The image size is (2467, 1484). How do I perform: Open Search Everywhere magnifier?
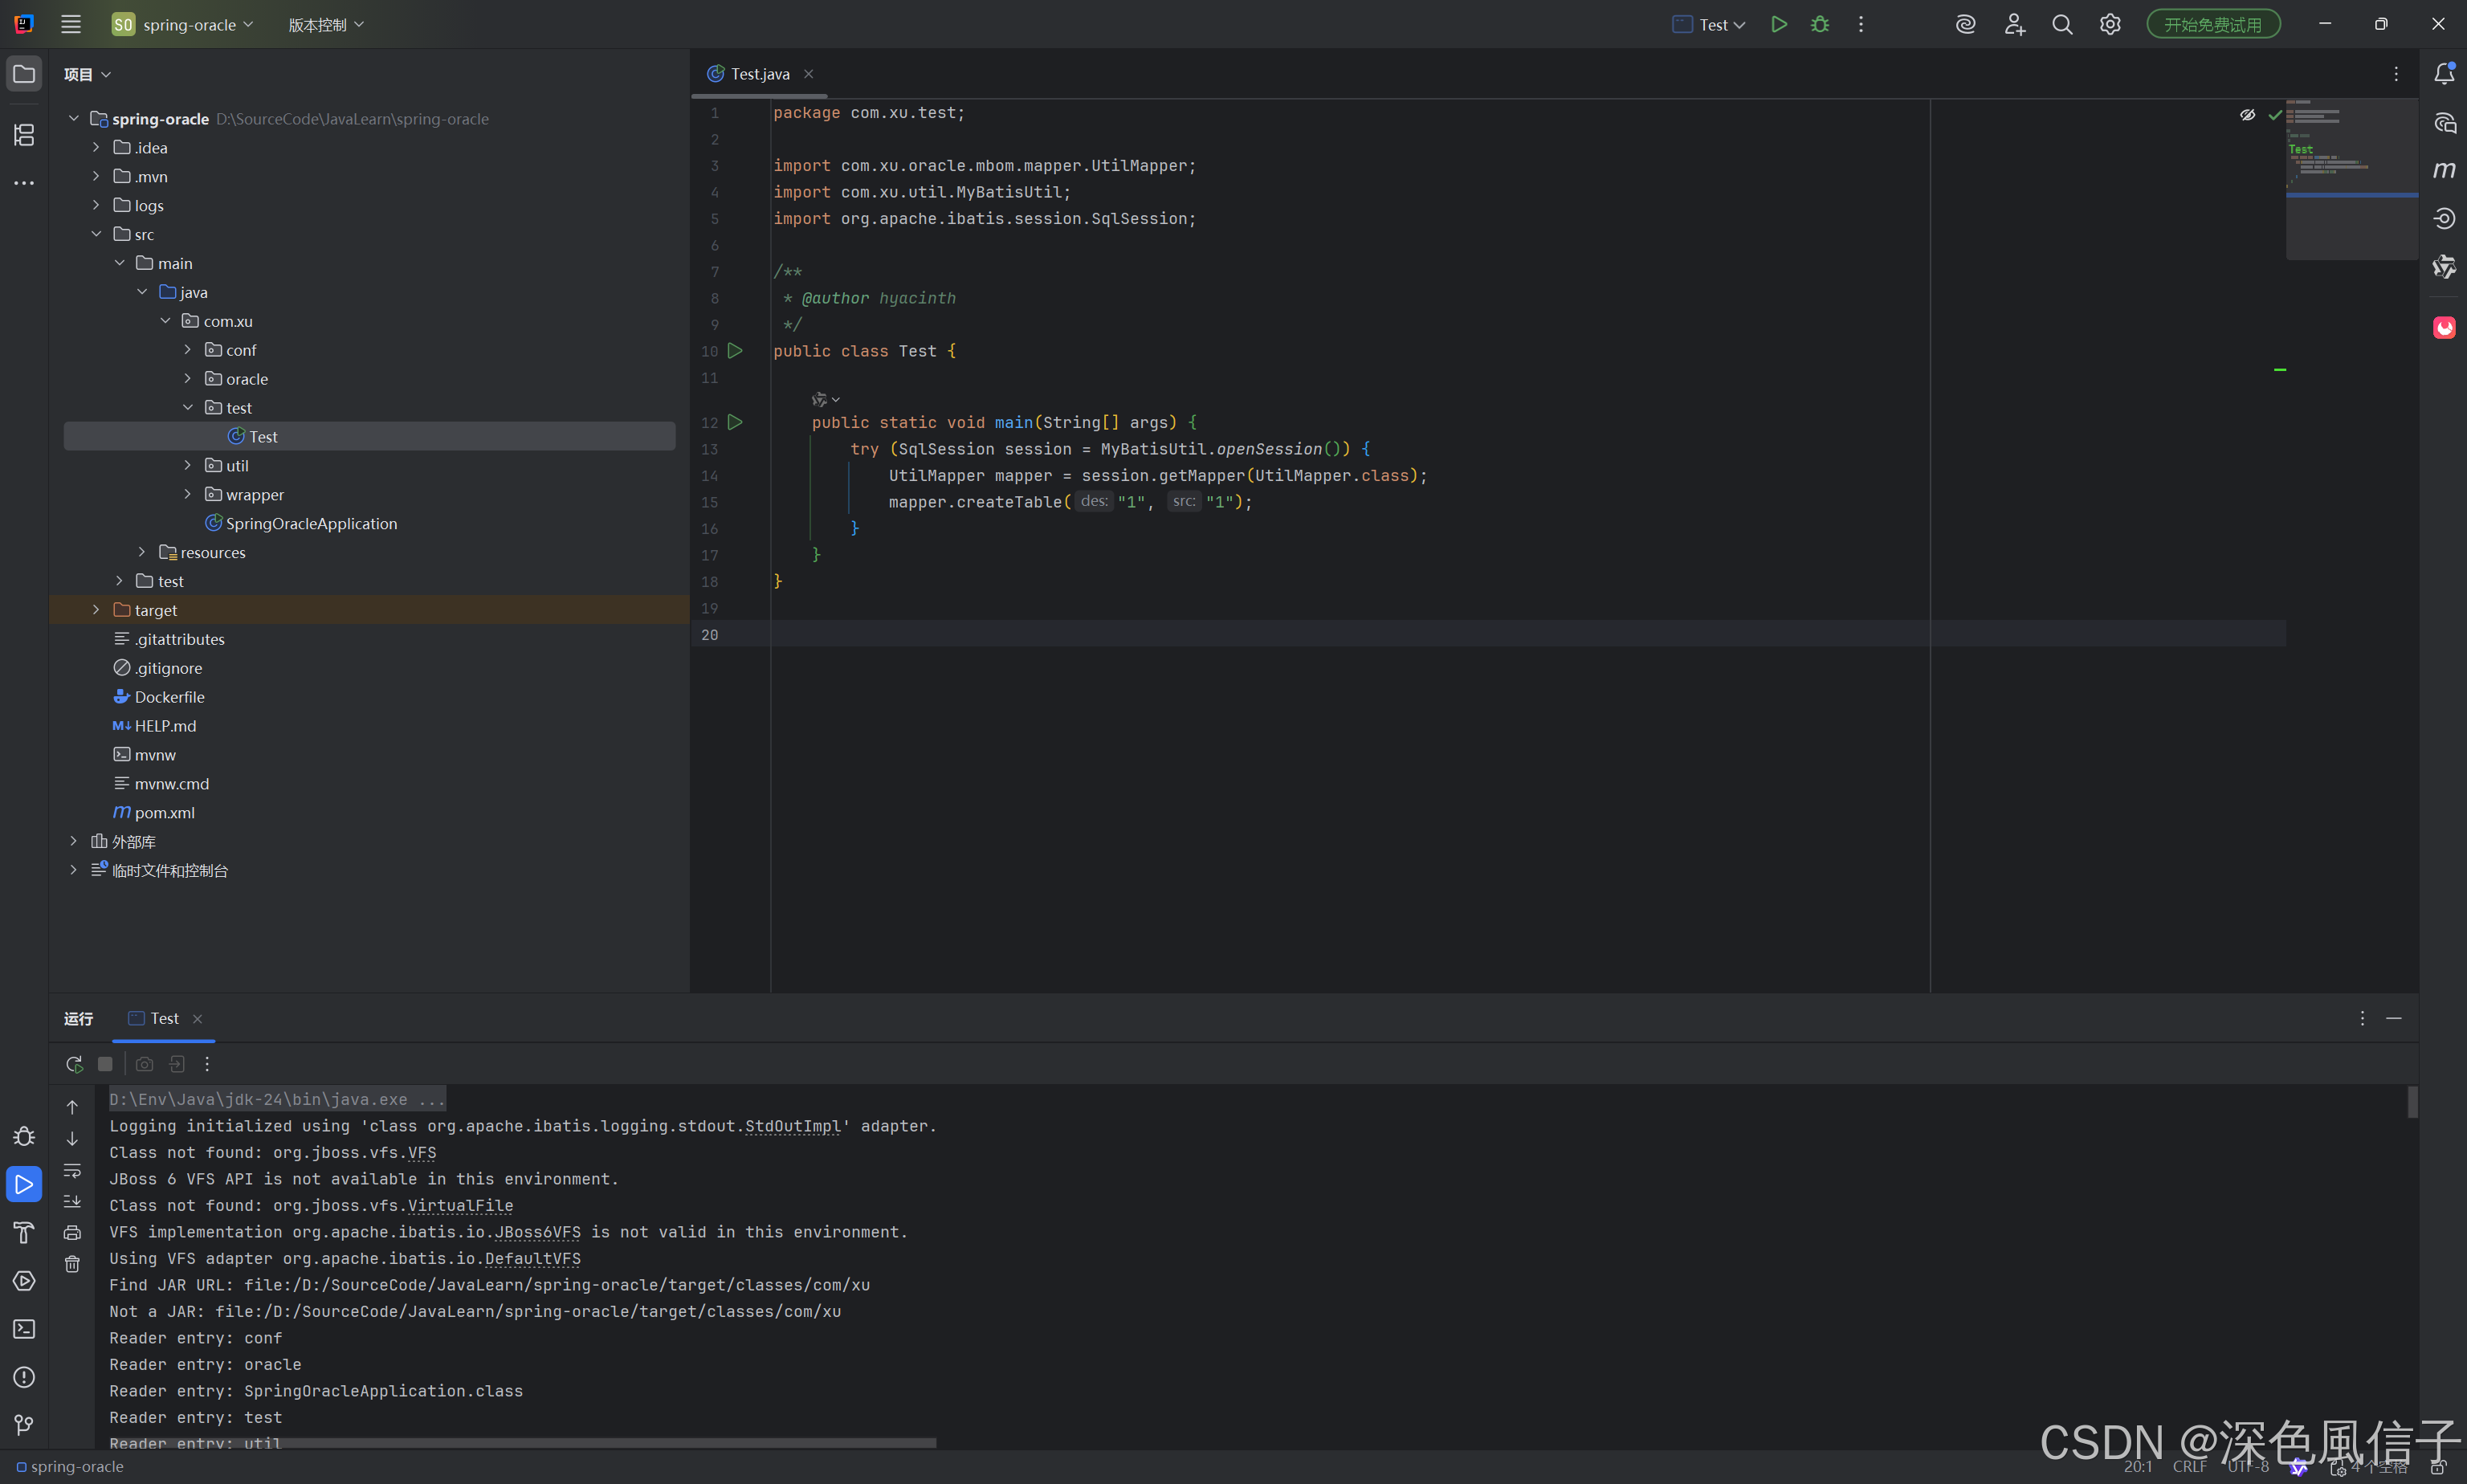(x=2062, y=24)
